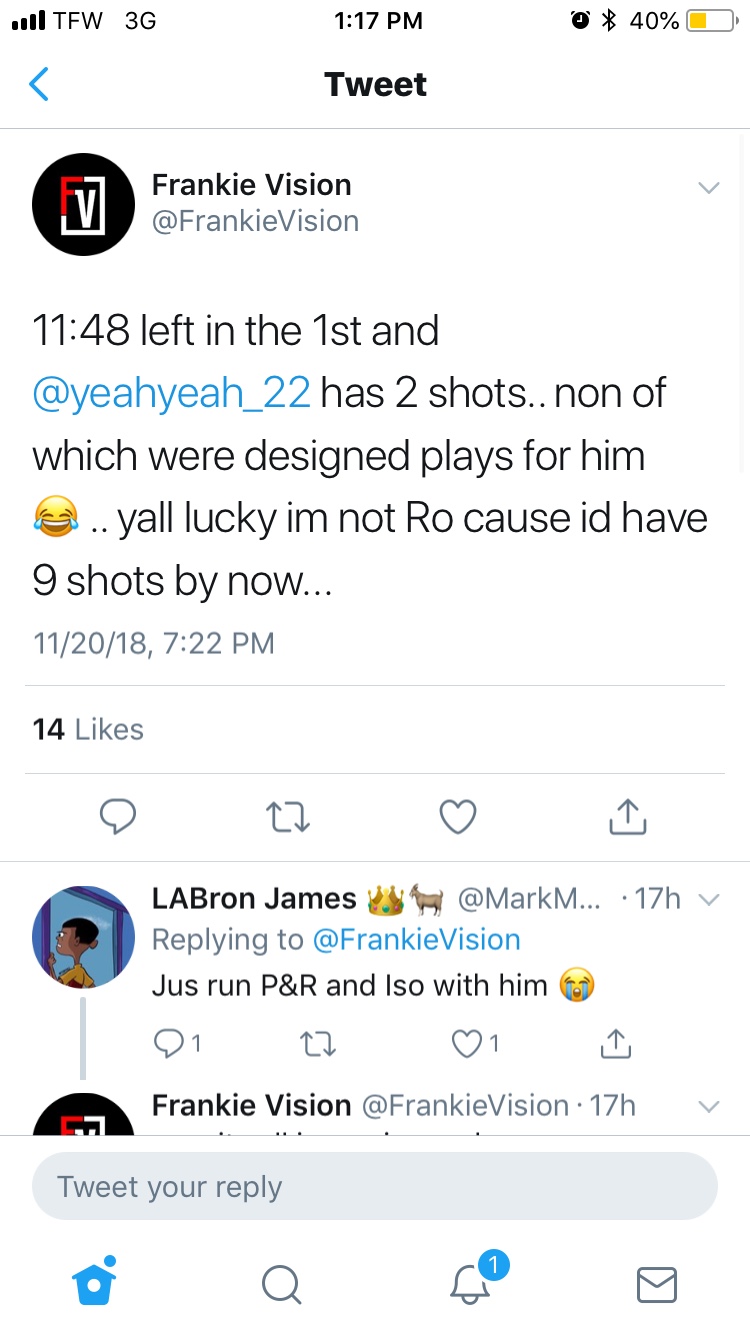Open Search tab in bottom bar

tap(281, 1284)
